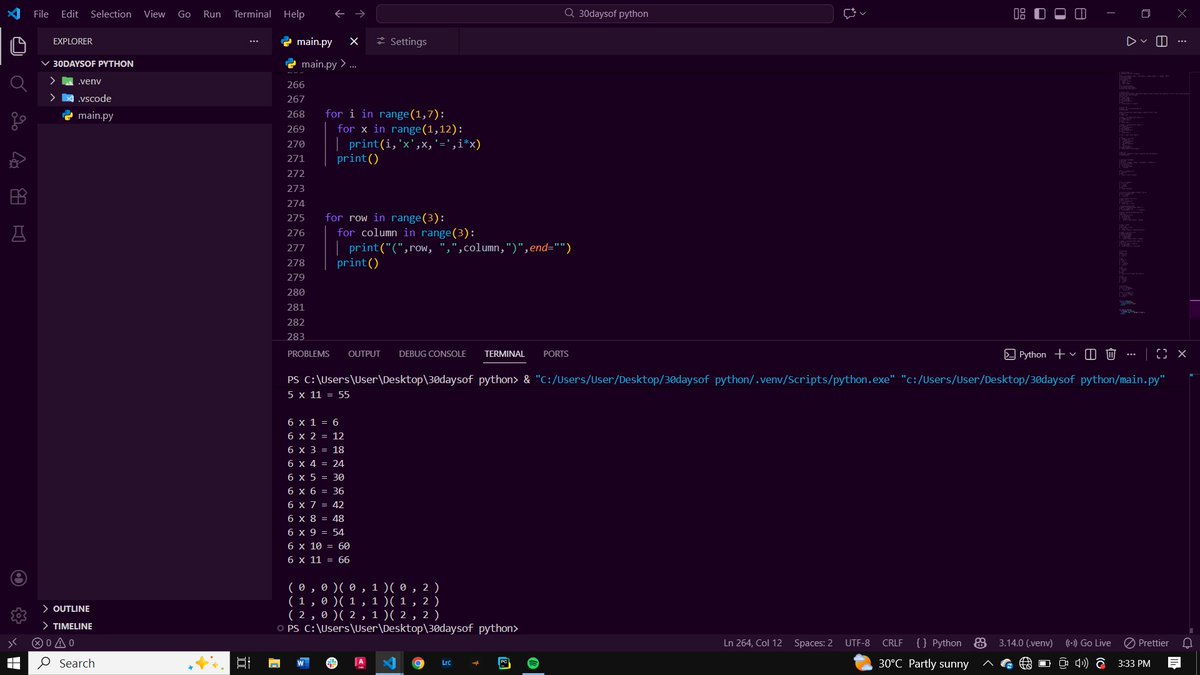Click the Run Python File play icon

(1131, 41)
